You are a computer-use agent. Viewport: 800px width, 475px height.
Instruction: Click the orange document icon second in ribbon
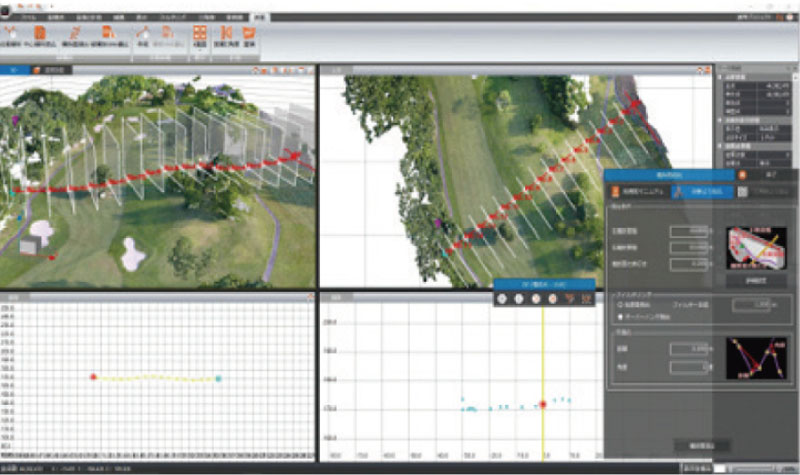40,33
